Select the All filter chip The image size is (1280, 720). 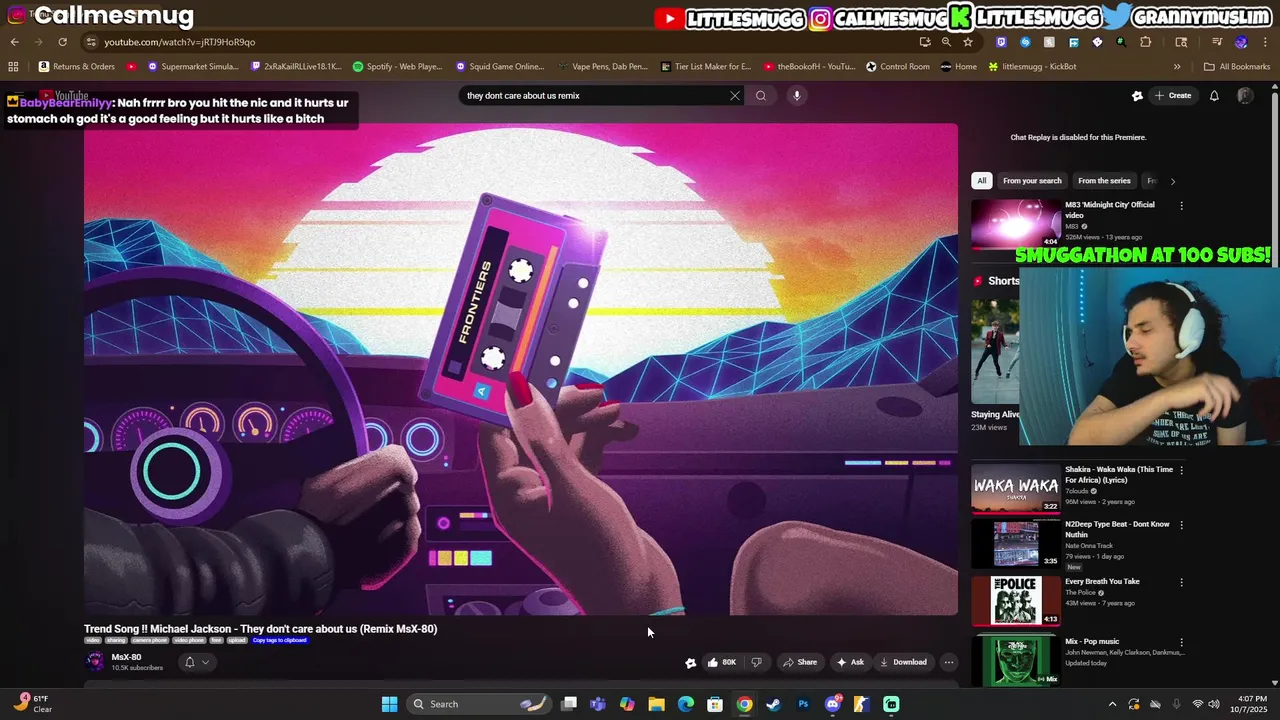click(981, 181)
